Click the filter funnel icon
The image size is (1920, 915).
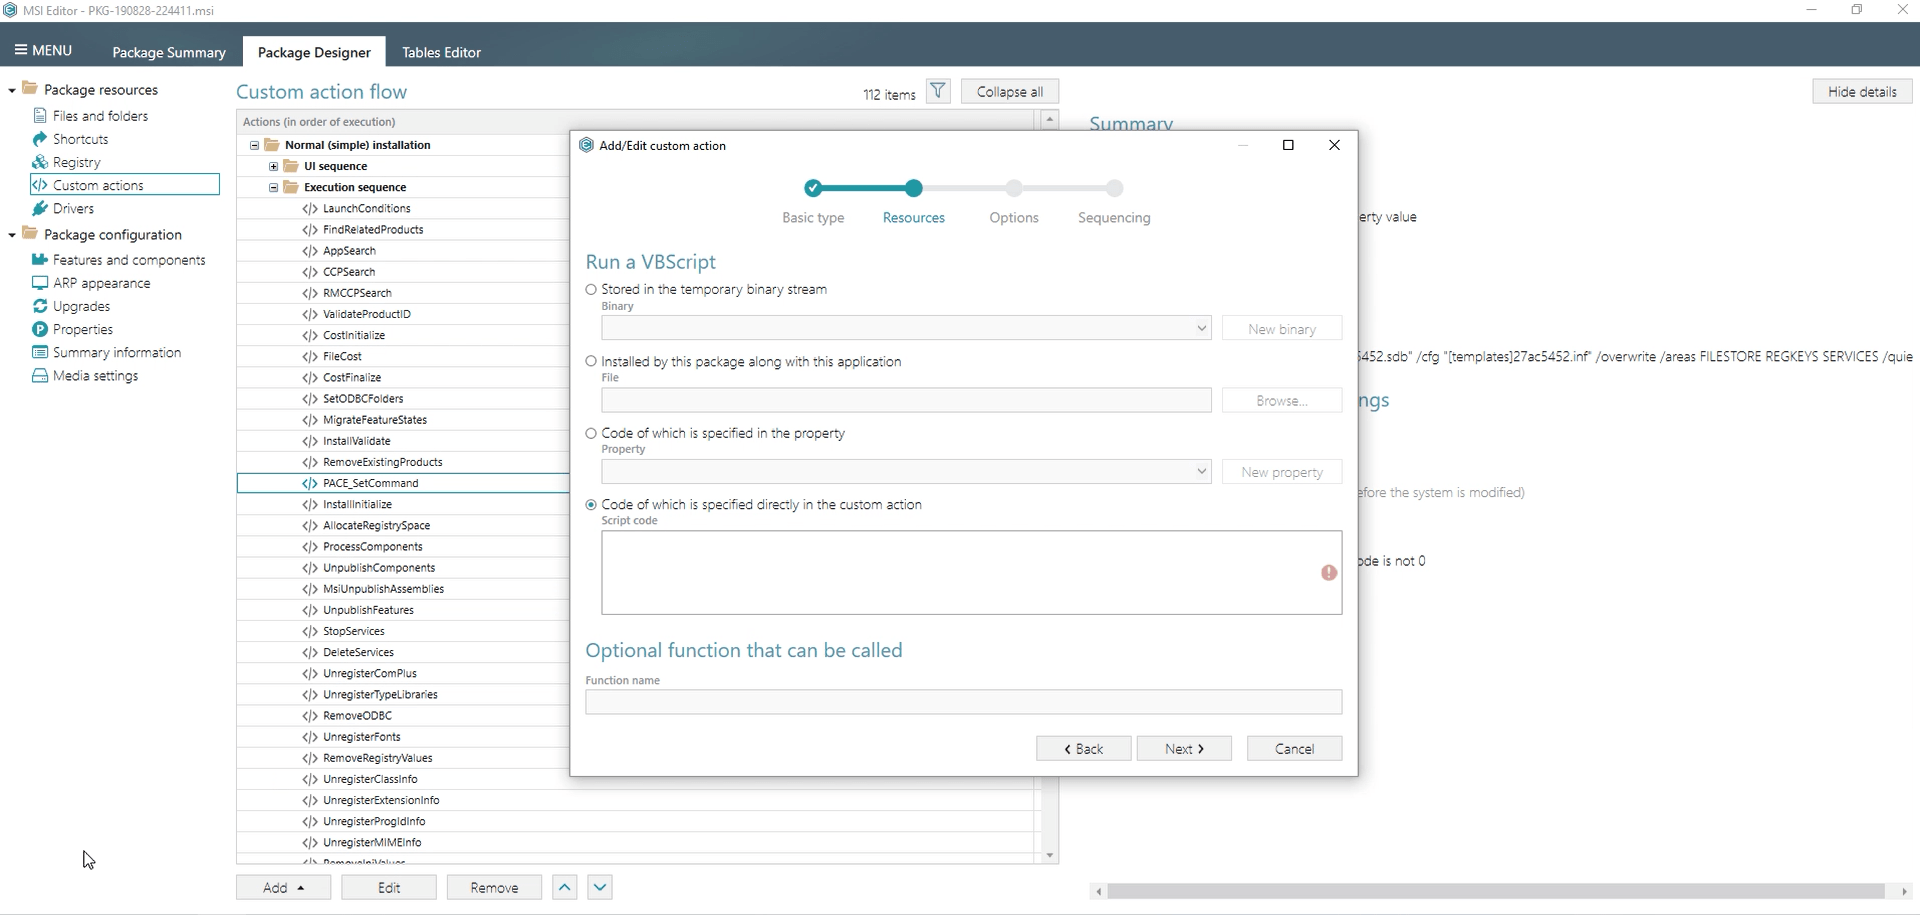click(937, 91)
